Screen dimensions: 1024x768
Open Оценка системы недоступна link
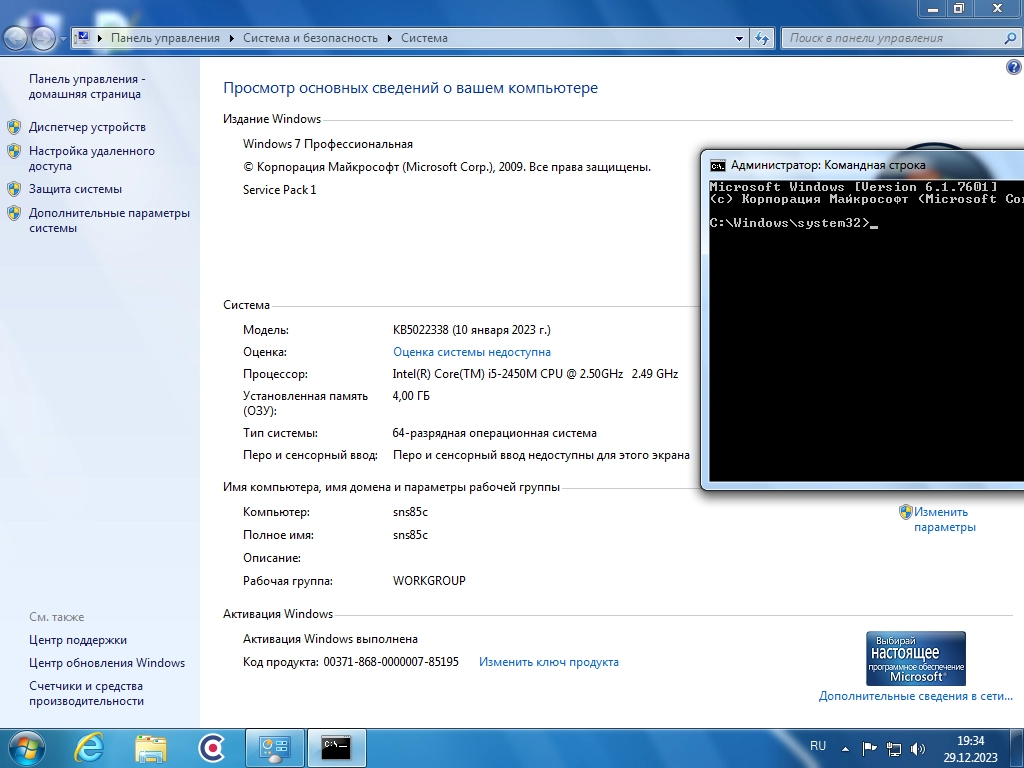tap(472, 351)
